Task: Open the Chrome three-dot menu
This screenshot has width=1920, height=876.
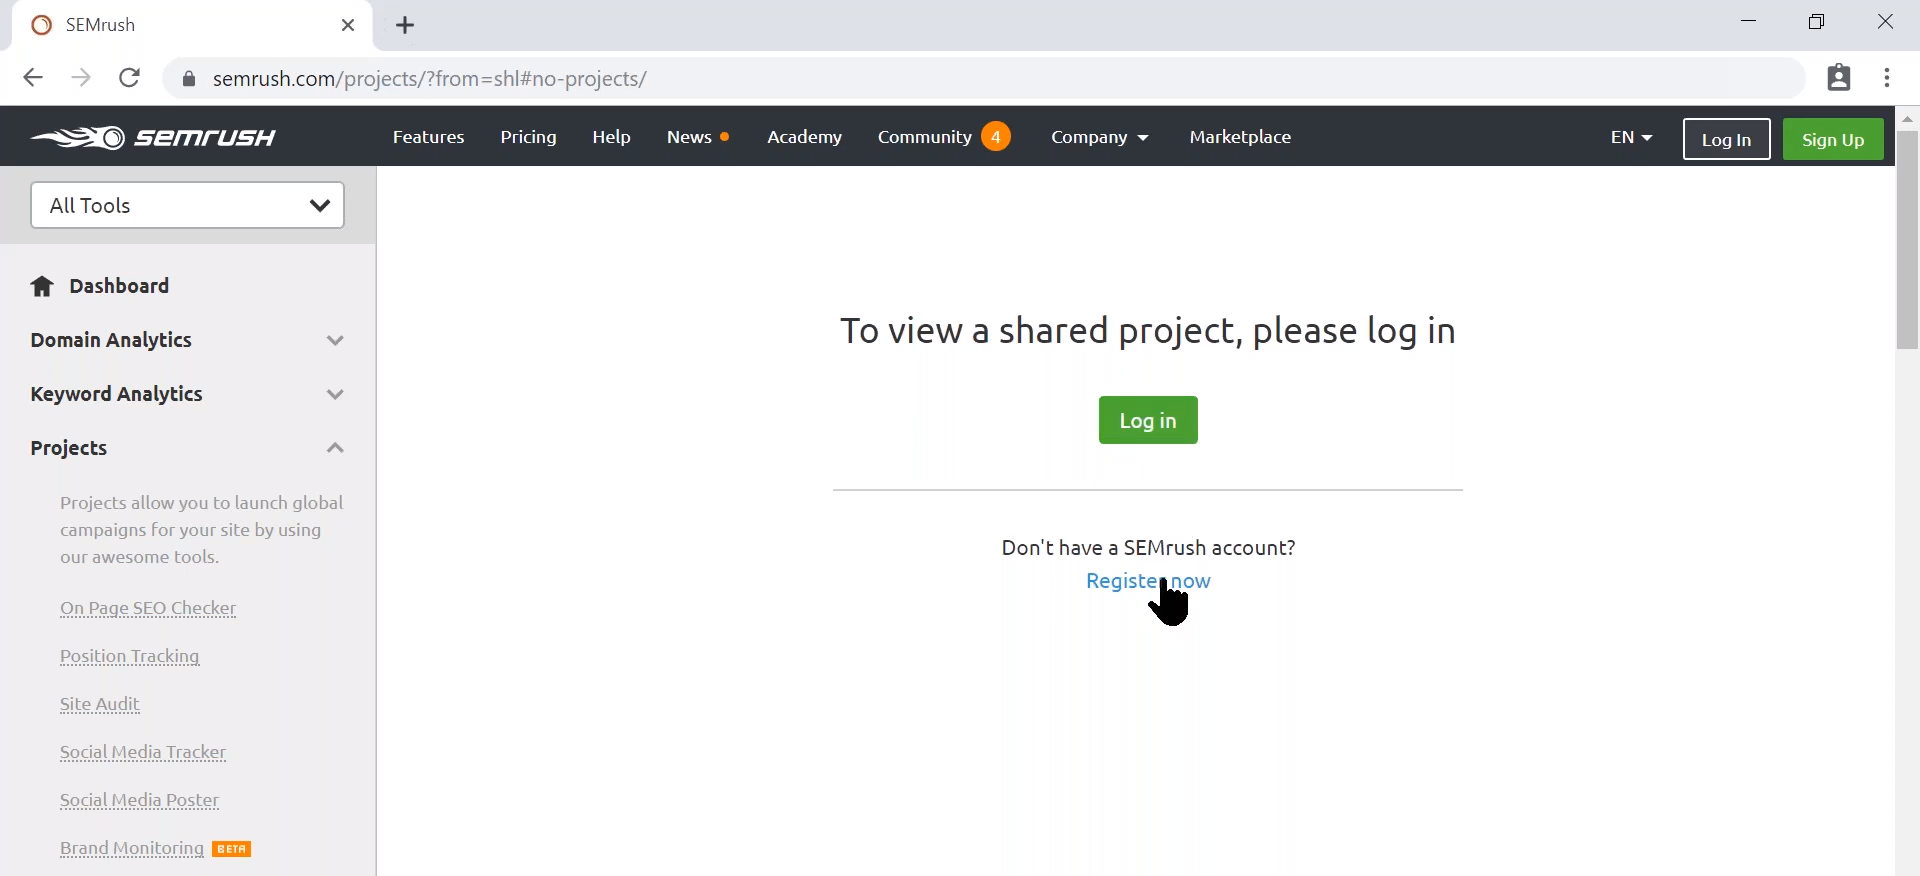Action: pos(1887,78)
